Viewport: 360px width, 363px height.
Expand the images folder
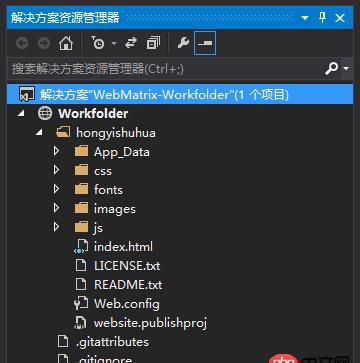click(56, 208)
